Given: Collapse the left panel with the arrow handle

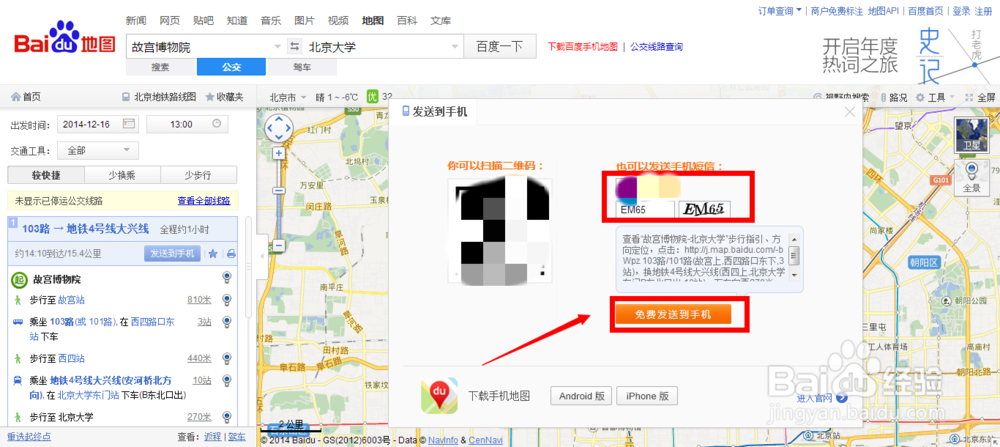Looking at the screenshot, I should click(x=260, y=256).
